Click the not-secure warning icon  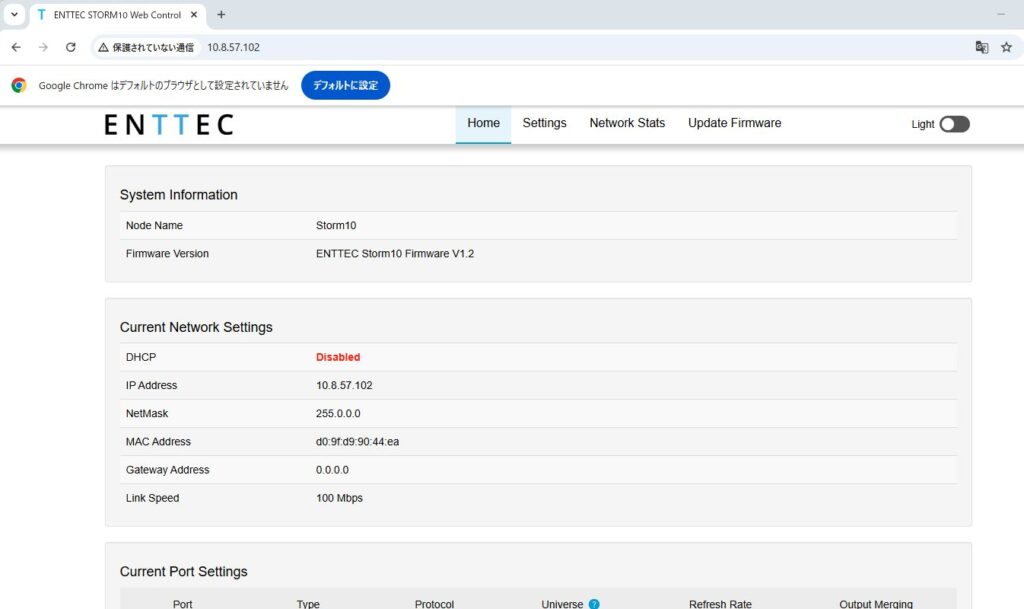[103, 47]
